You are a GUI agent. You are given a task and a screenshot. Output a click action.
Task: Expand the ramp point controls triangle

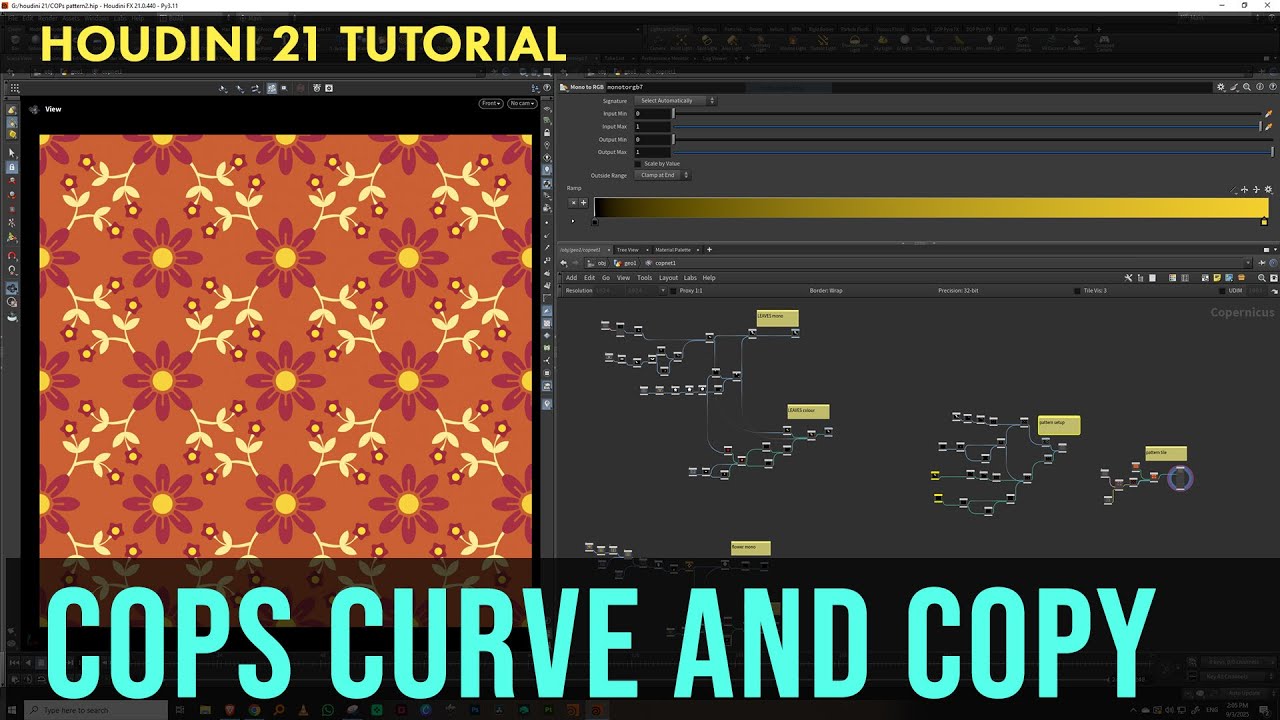point(573,221)
